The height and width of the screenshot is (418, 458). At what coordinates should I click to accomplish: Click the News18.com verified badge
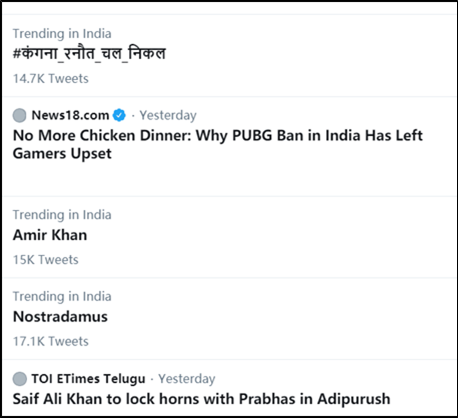[x=119, y=115]
